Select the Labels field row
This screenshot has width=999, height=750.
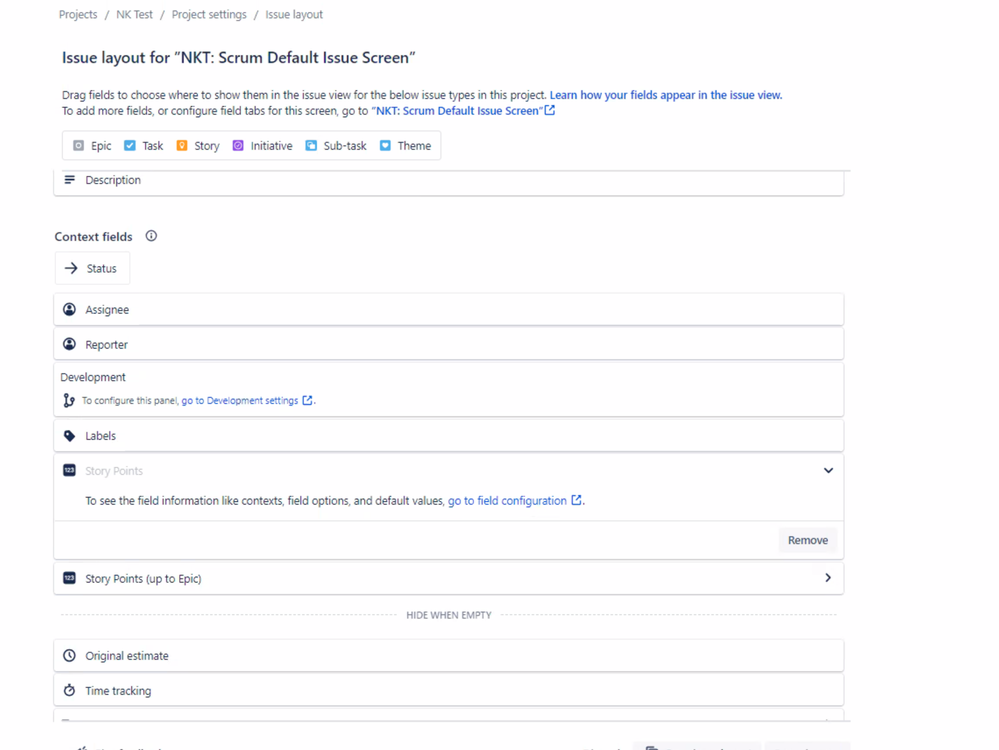click(x=449, y=436)
